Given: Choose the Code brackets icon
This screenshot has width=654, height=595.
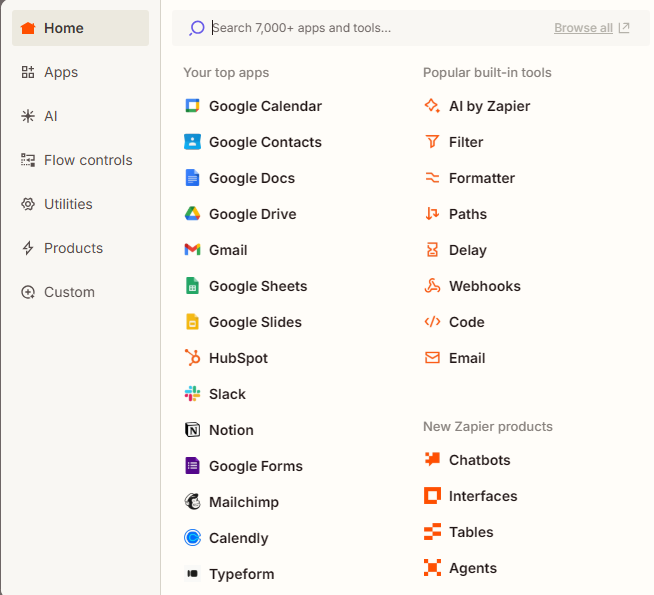Looking at the screenshot, I should click(x=432, y=321).
